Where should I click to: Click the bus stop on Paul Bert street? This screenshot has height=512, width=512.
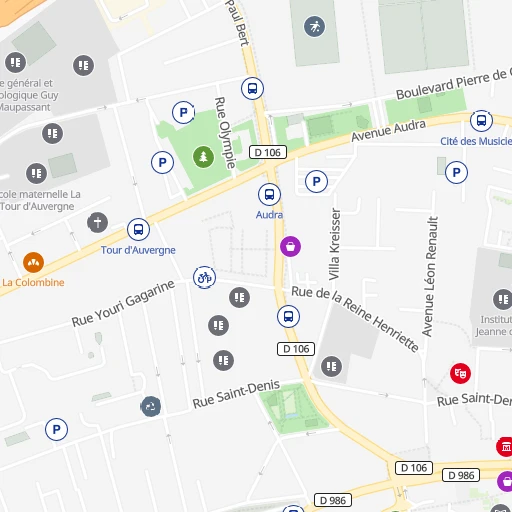click(252, 89)
